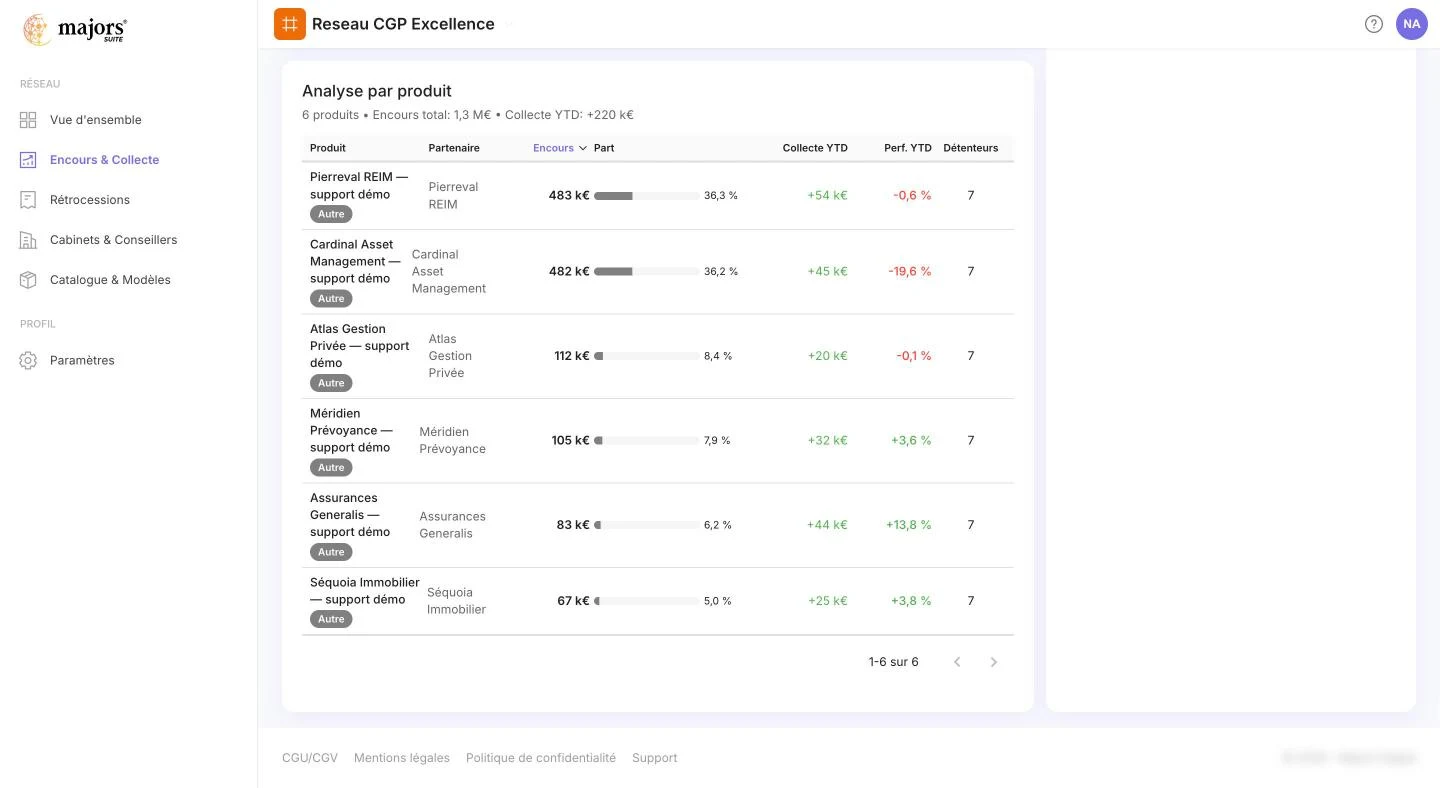1440x788 pixels.
Task: Click Séquoia Immobilier — support démo product
Action: (x=365, y=591)
